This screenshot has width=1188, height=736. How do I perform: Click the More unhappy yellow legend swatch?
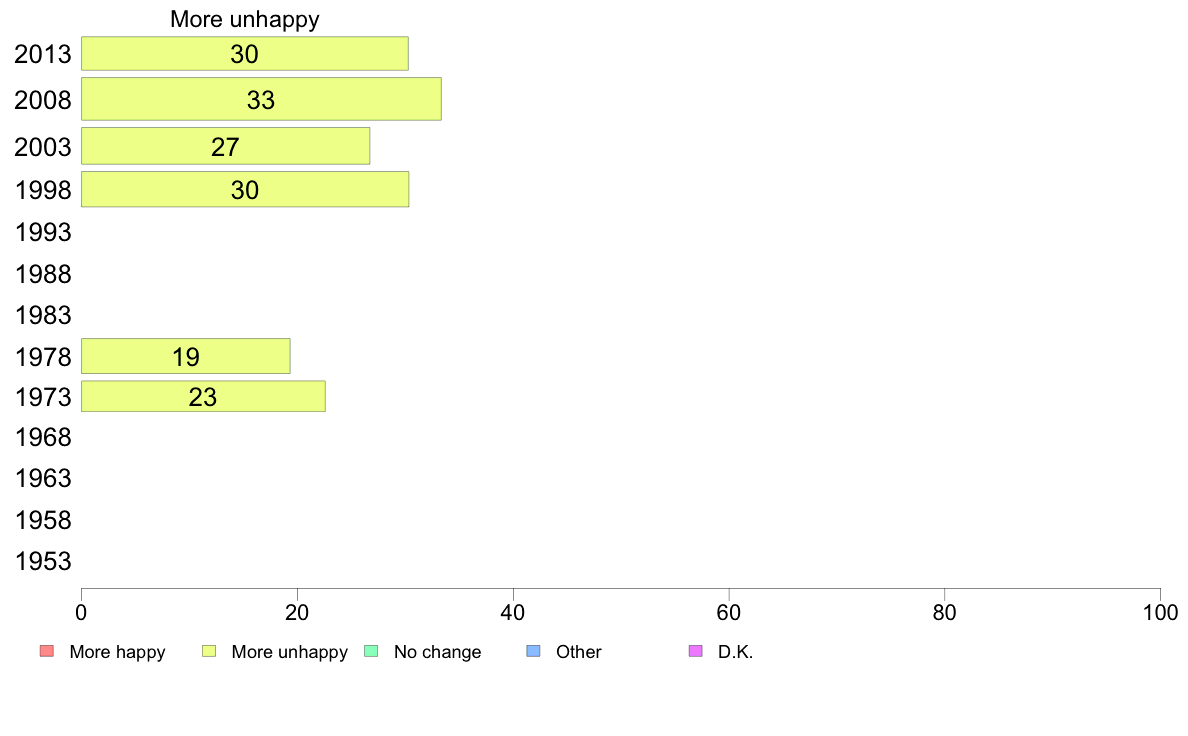click(209, 651)
